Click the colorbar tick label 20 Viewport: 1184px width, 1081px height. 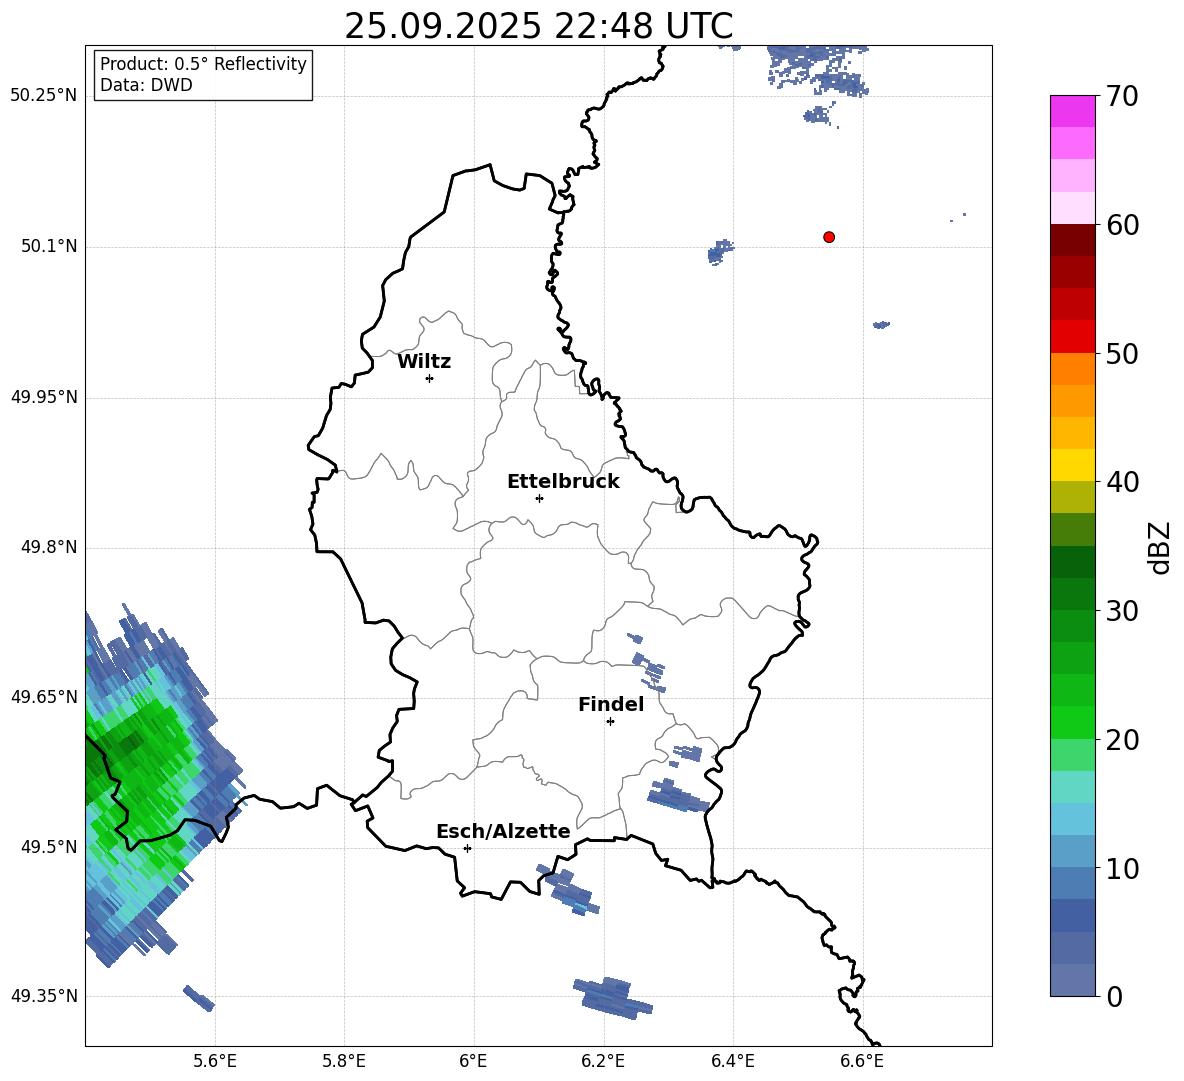click(1123, 740)
